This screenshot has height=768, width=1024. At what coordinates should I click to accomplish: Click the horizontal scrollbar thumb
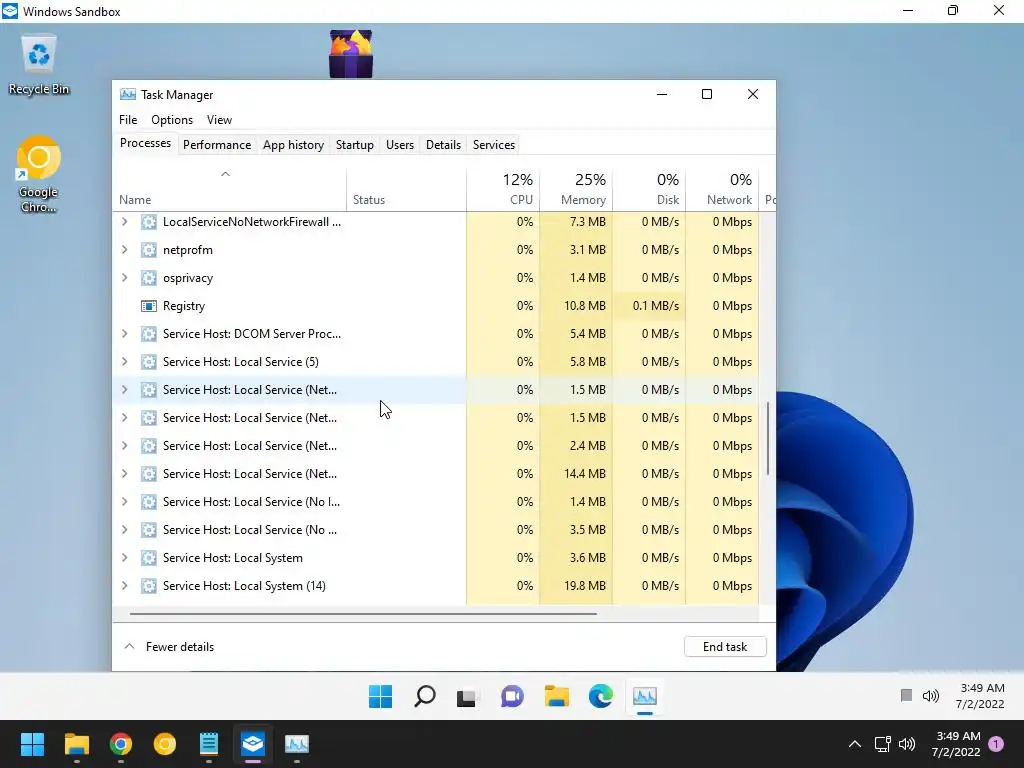tap(363, 614)
